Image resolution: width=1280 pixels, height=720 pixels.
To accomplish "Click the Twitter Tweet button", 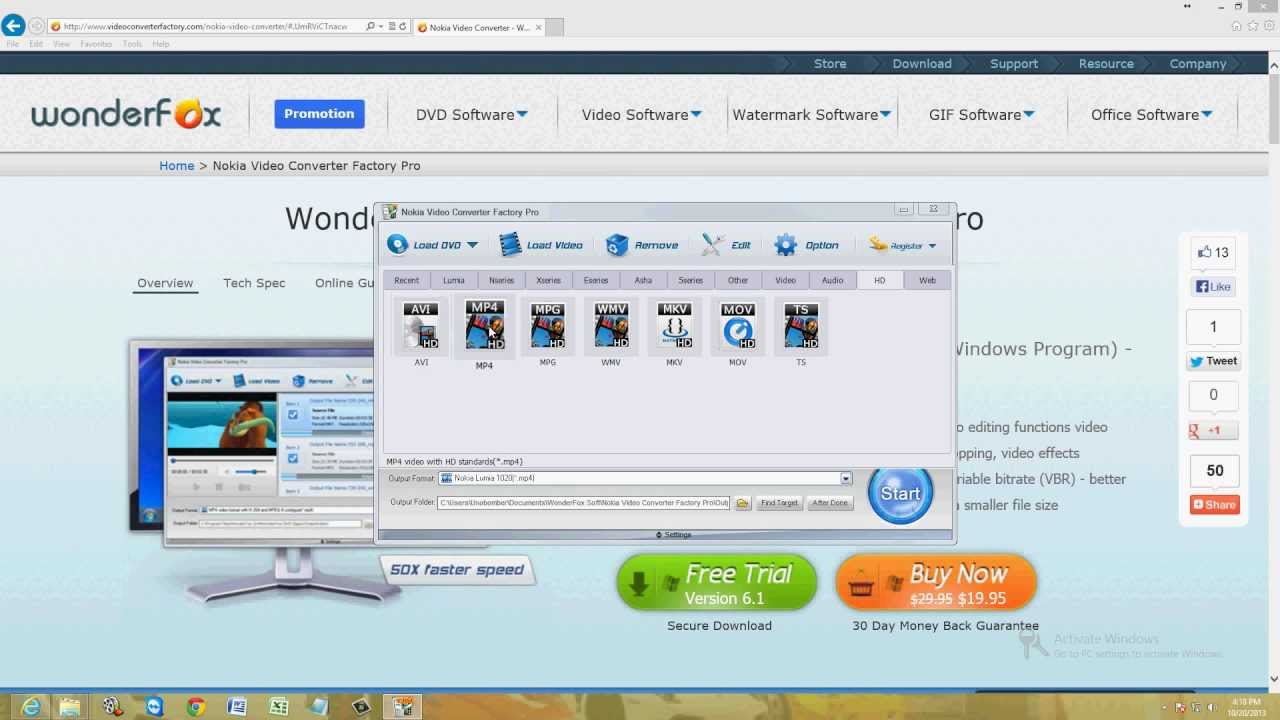I will (x=1214, y=361).
